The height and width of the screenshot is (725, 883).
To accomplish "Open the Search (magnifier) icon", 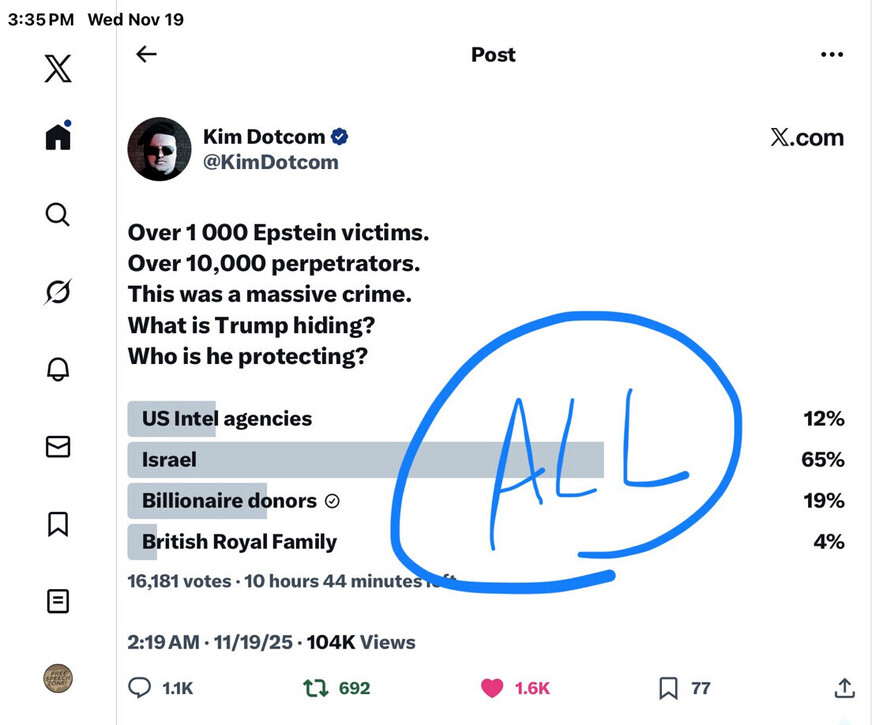I will (x=58, y=213).
